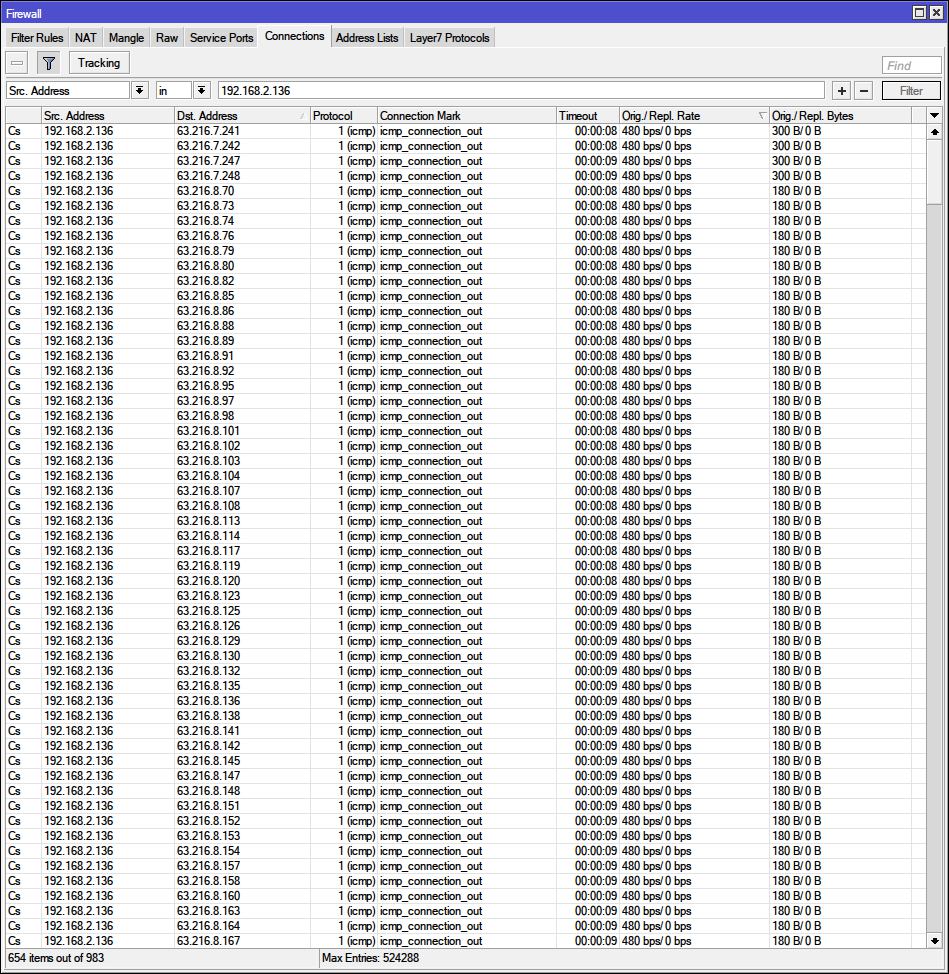Open the Address Lists tab
The height and width of the screenshot is (974, 949).
point(366,38)
